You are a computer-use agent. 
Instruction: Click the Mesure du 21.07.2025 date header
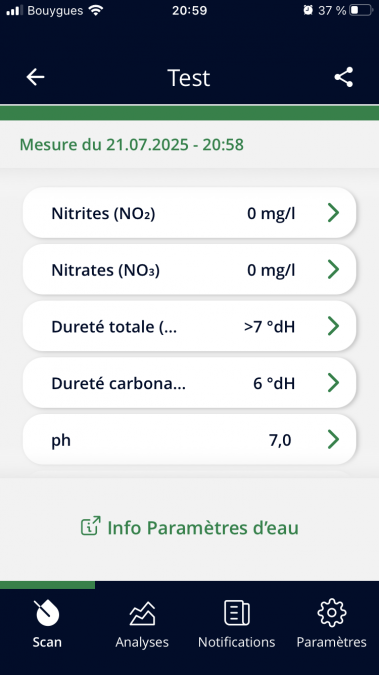(132, 145)
